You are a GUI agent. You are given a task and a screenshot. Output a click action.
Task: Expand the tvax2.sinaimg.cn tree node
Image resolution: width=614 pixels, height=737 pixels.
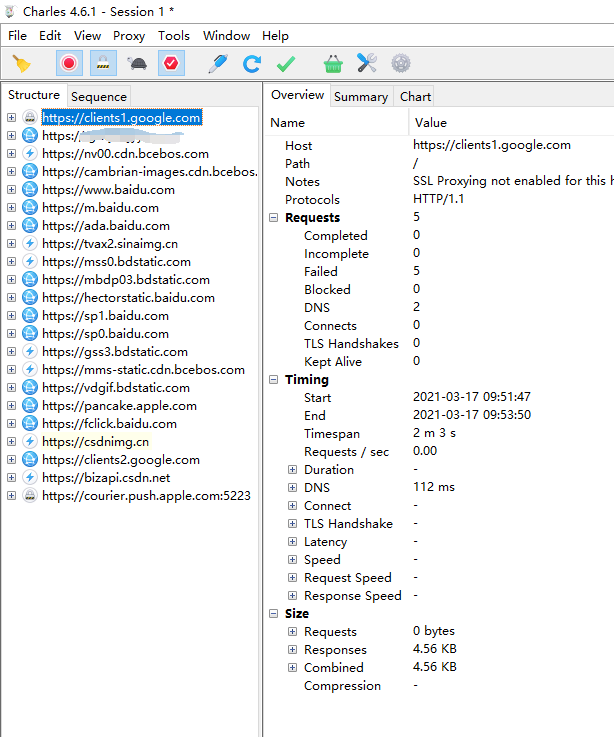coord(12,243)
